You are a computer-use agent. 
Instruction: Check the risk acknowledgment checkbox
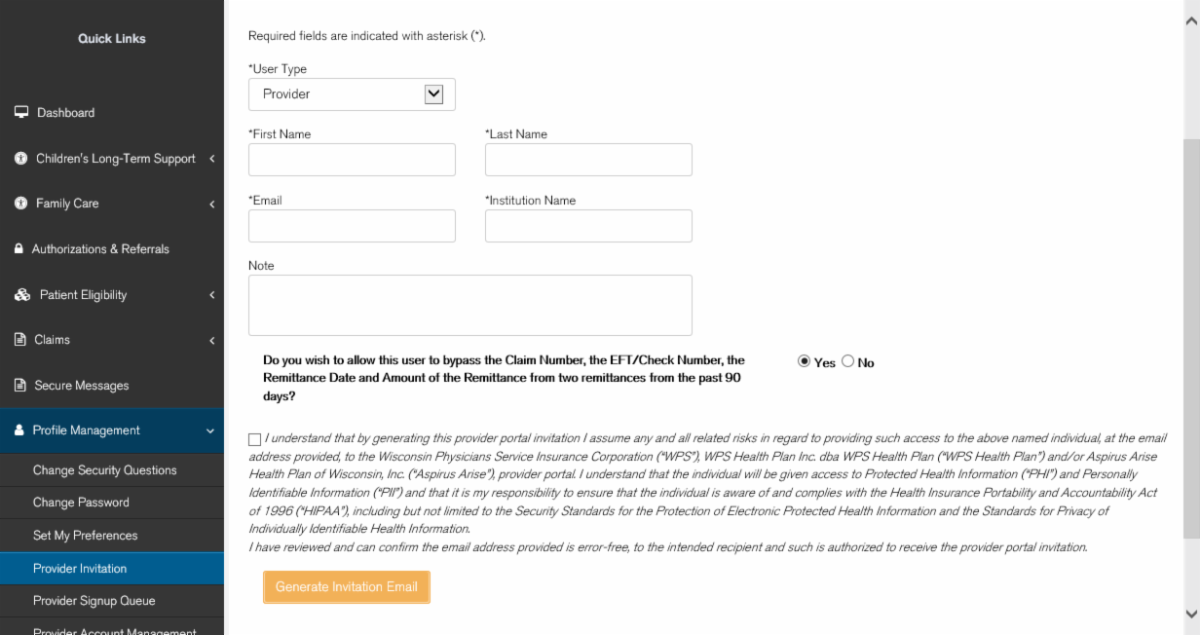[255, 439]
